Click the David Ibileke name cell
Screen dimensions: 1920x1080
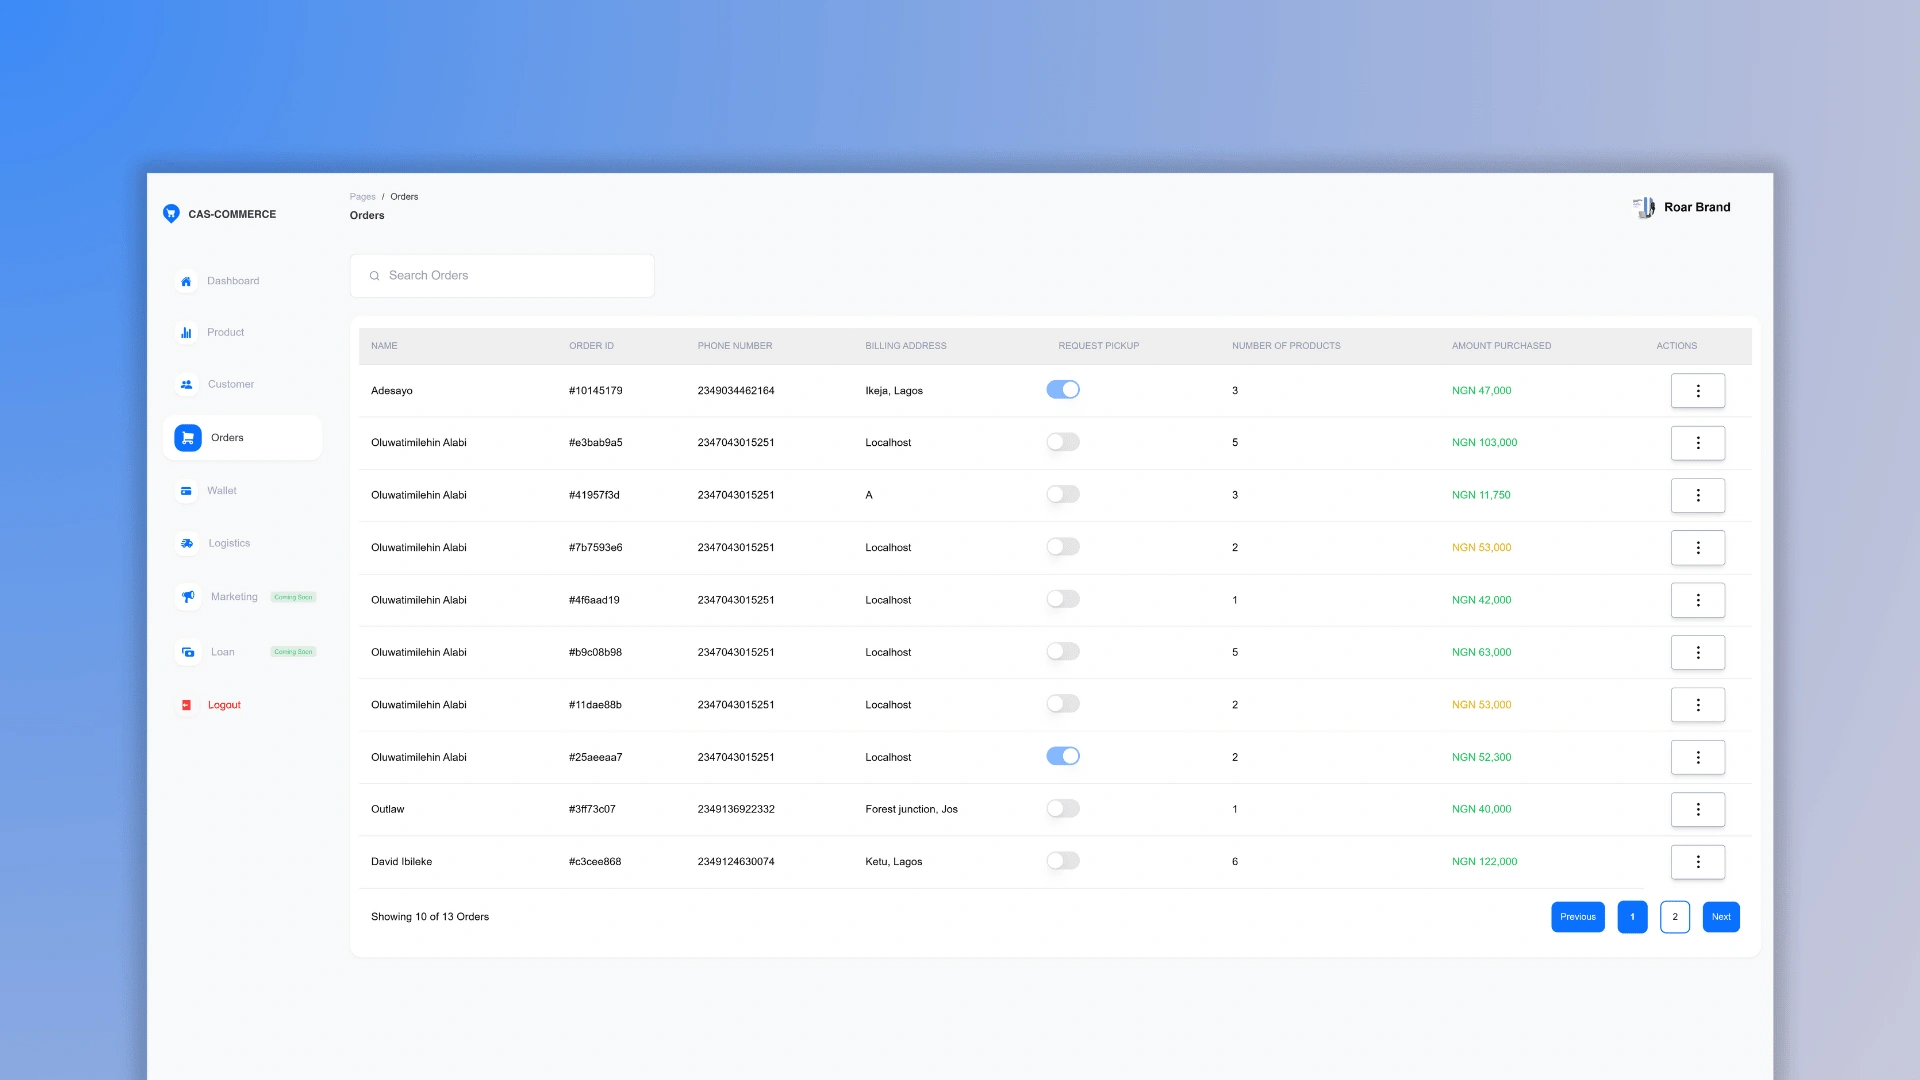coord(401,862)
